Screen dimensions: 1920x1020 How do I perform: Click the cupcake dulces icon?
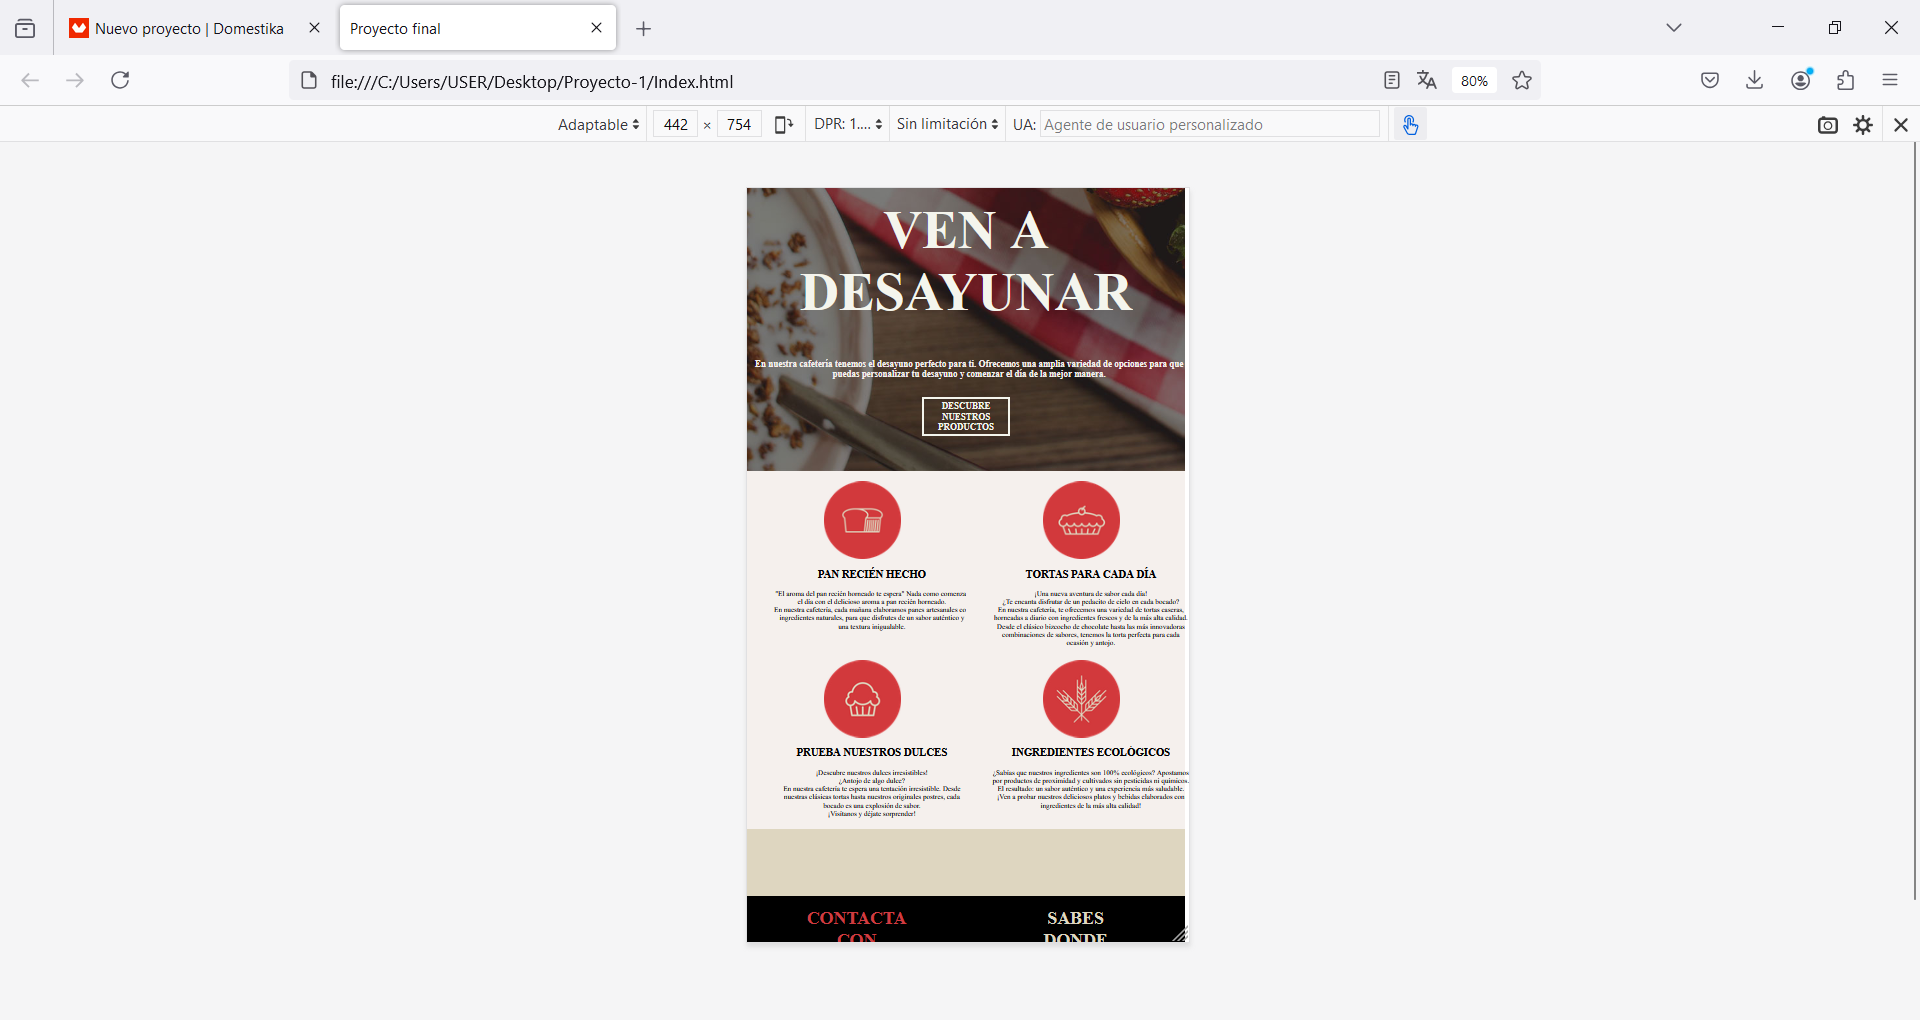coord(862,698)
